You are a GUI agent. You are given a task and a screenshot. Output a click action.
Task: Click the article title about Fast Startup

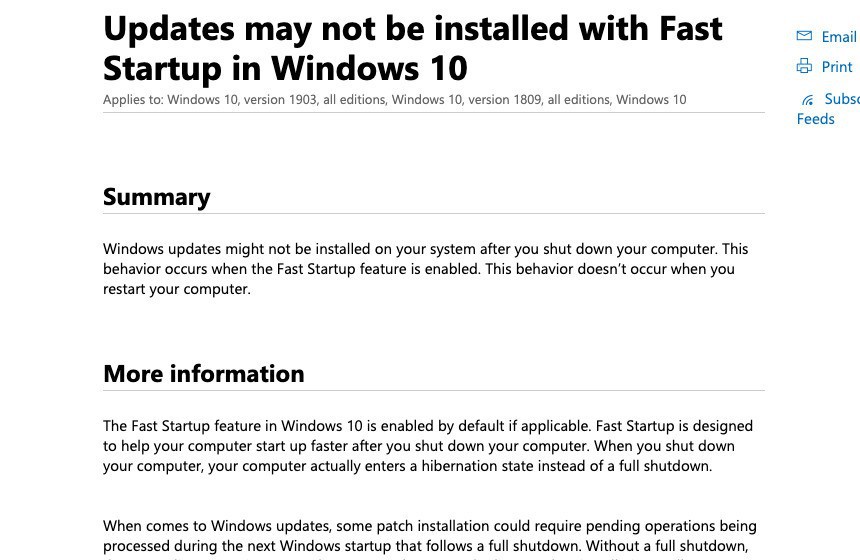[x=412, y=48]
